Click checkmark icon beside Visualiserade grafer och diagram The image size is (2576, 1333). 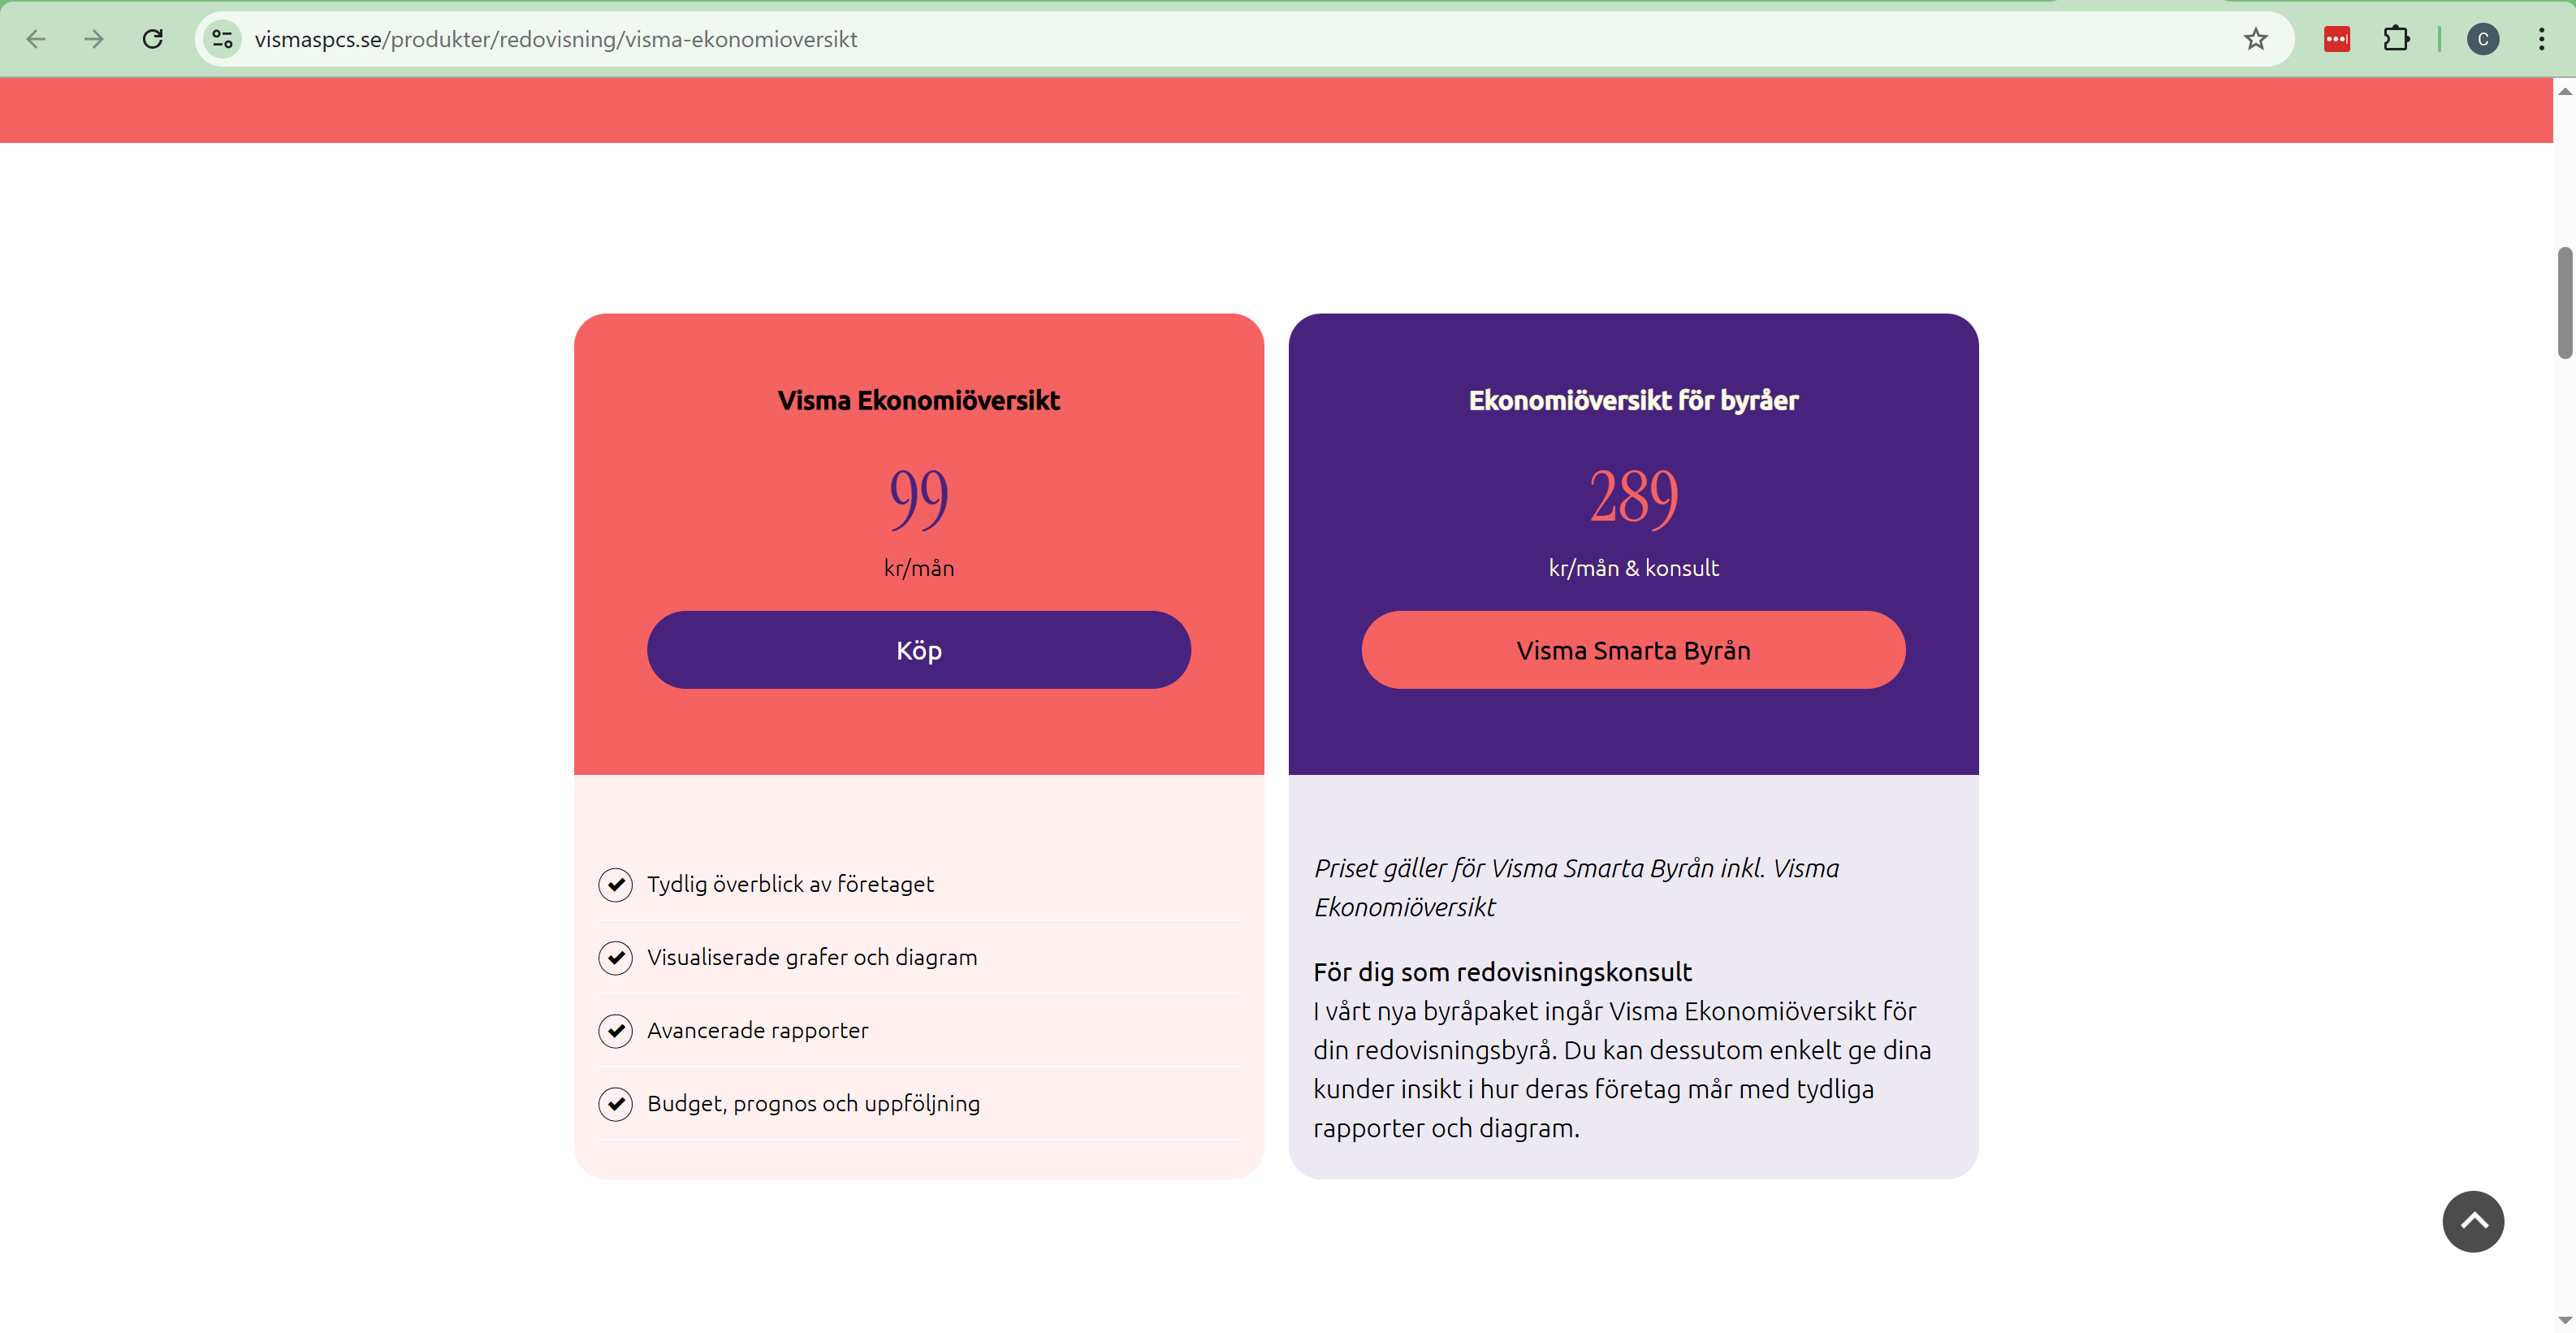(x=616, y=957)
